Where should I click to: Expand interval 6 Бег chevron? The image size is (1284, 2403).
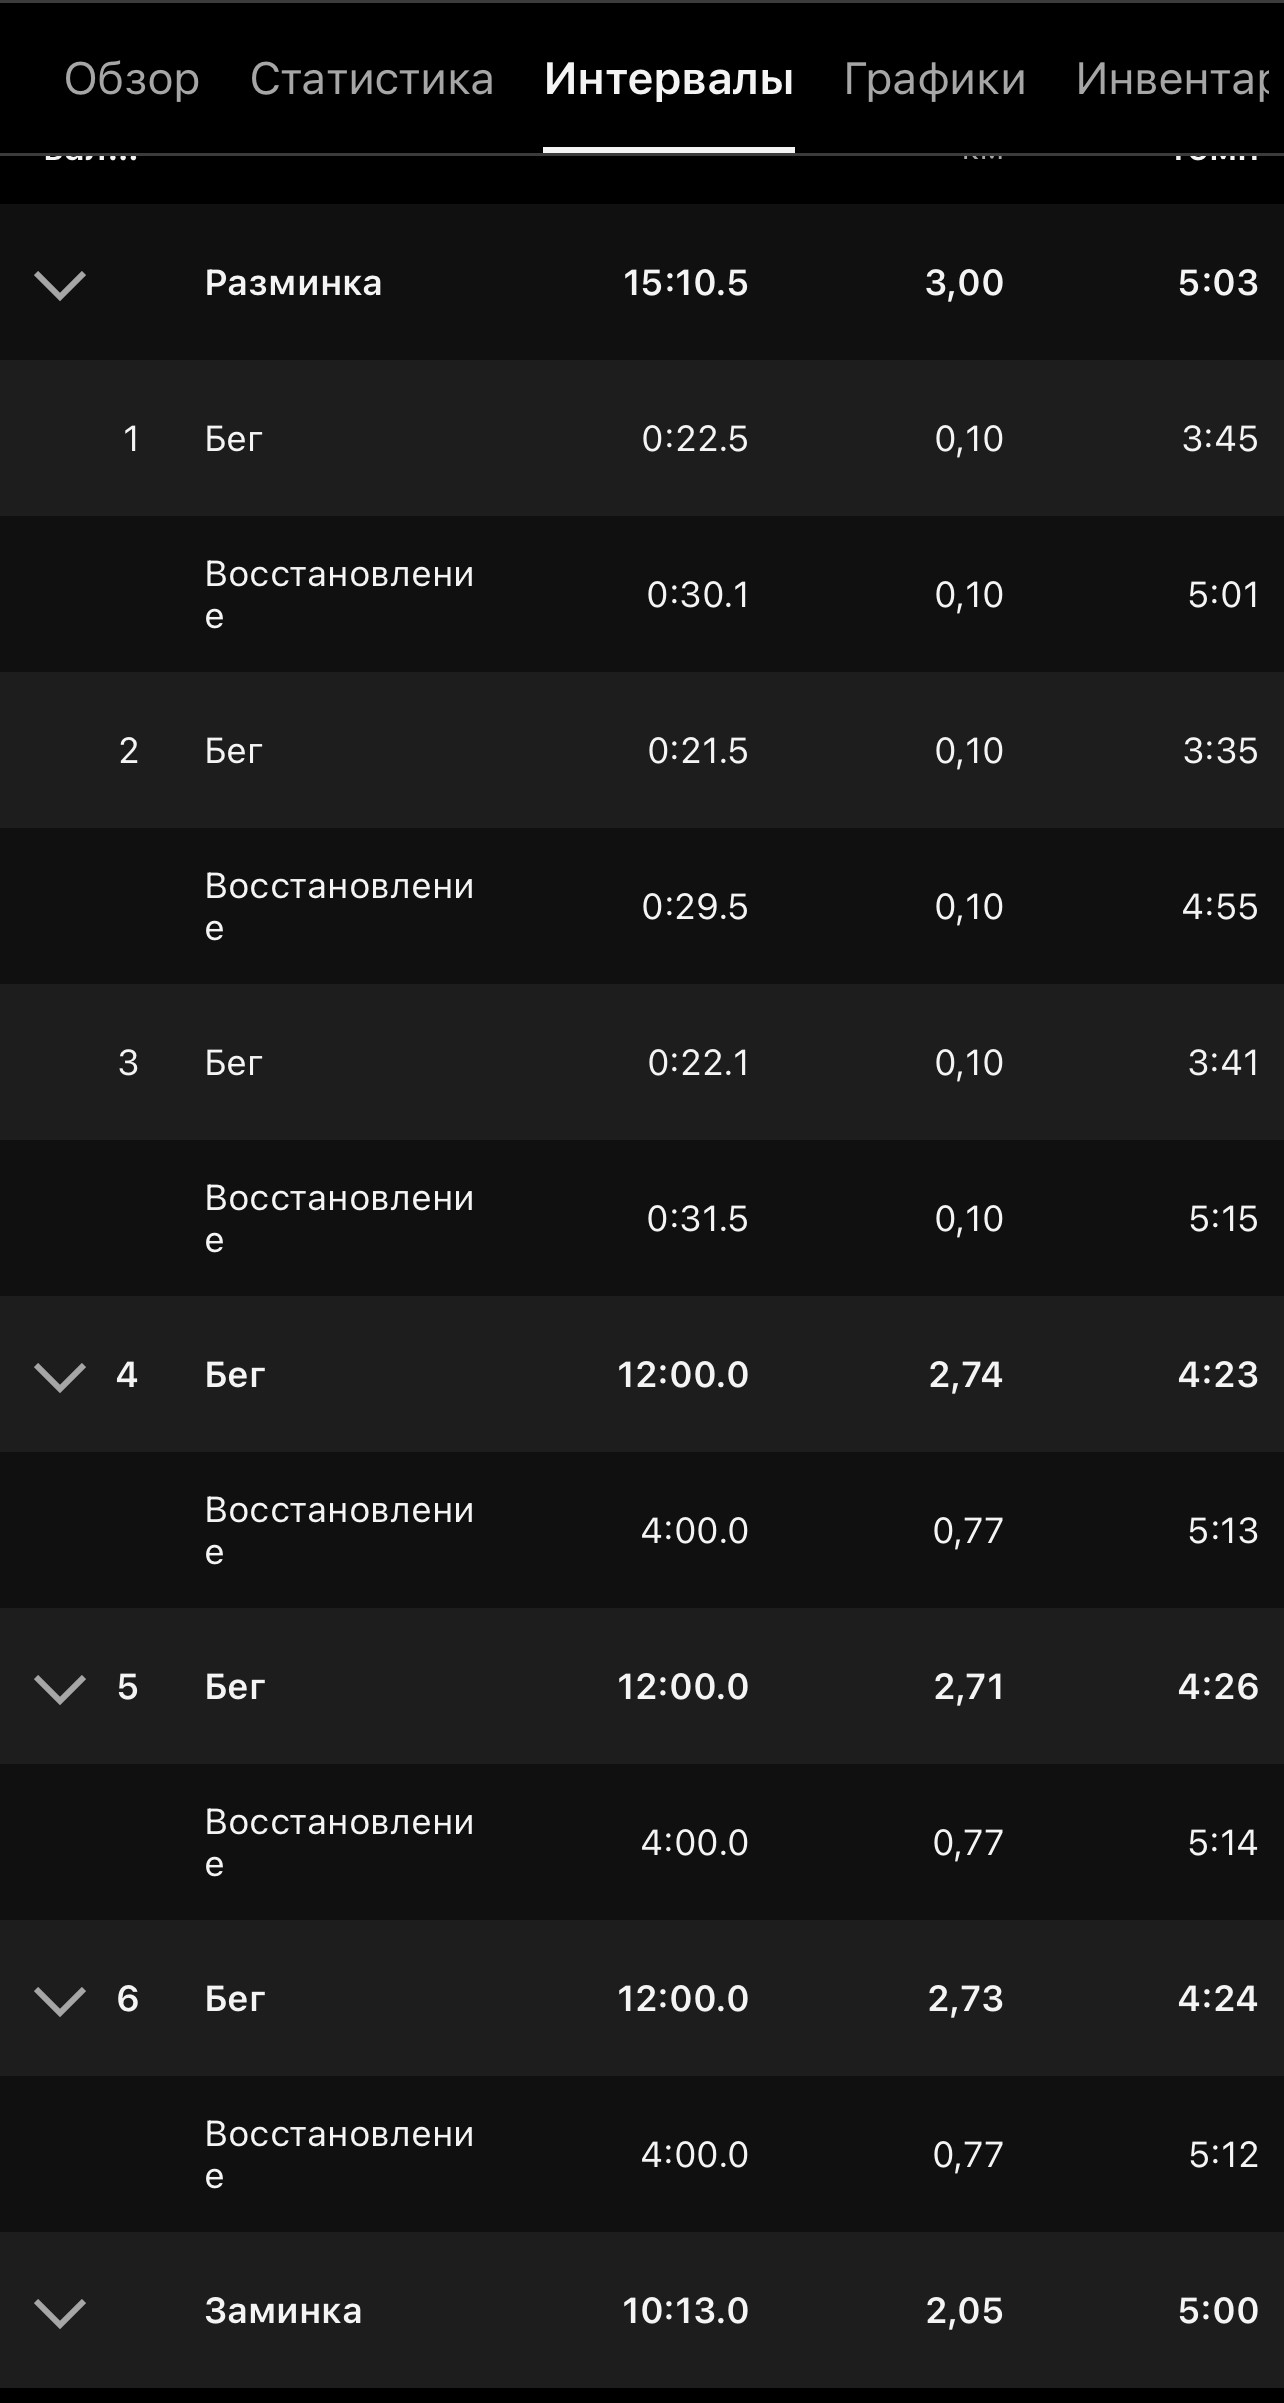pos(60,2001)
